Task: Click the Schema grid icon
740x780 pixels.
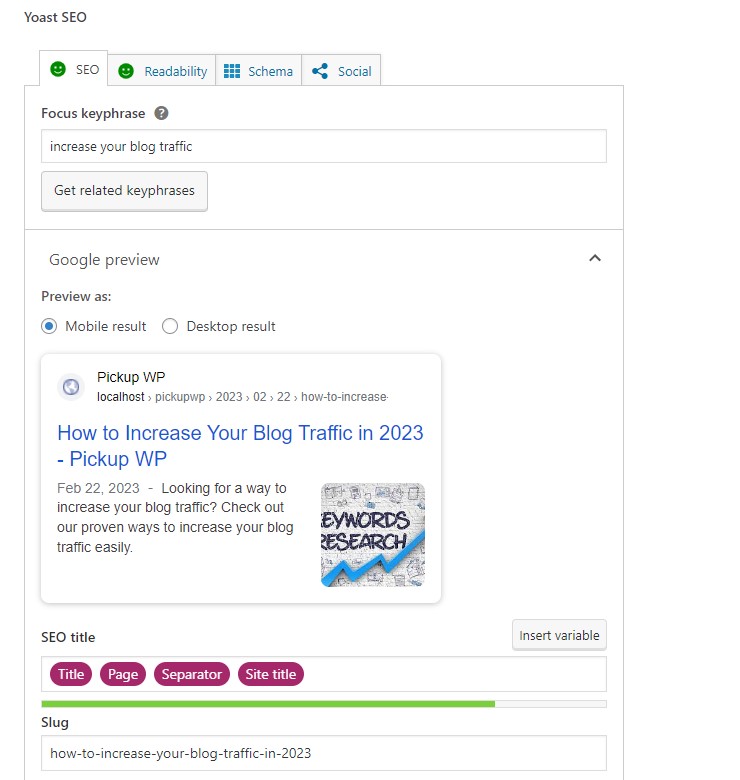Action: pyautogui.click(x=232, y=71)
